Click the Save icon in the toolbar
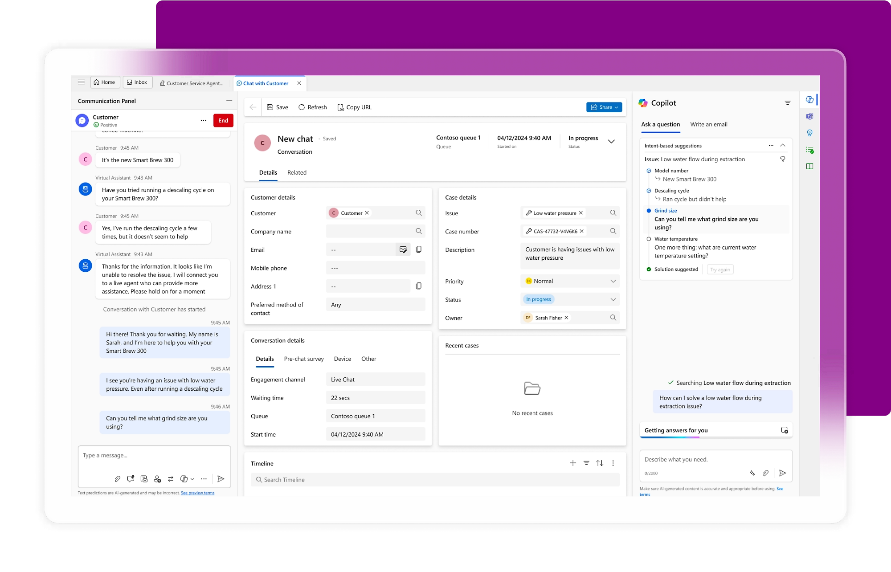The width and height of the screenshot is (891, 572). [269, 107]
